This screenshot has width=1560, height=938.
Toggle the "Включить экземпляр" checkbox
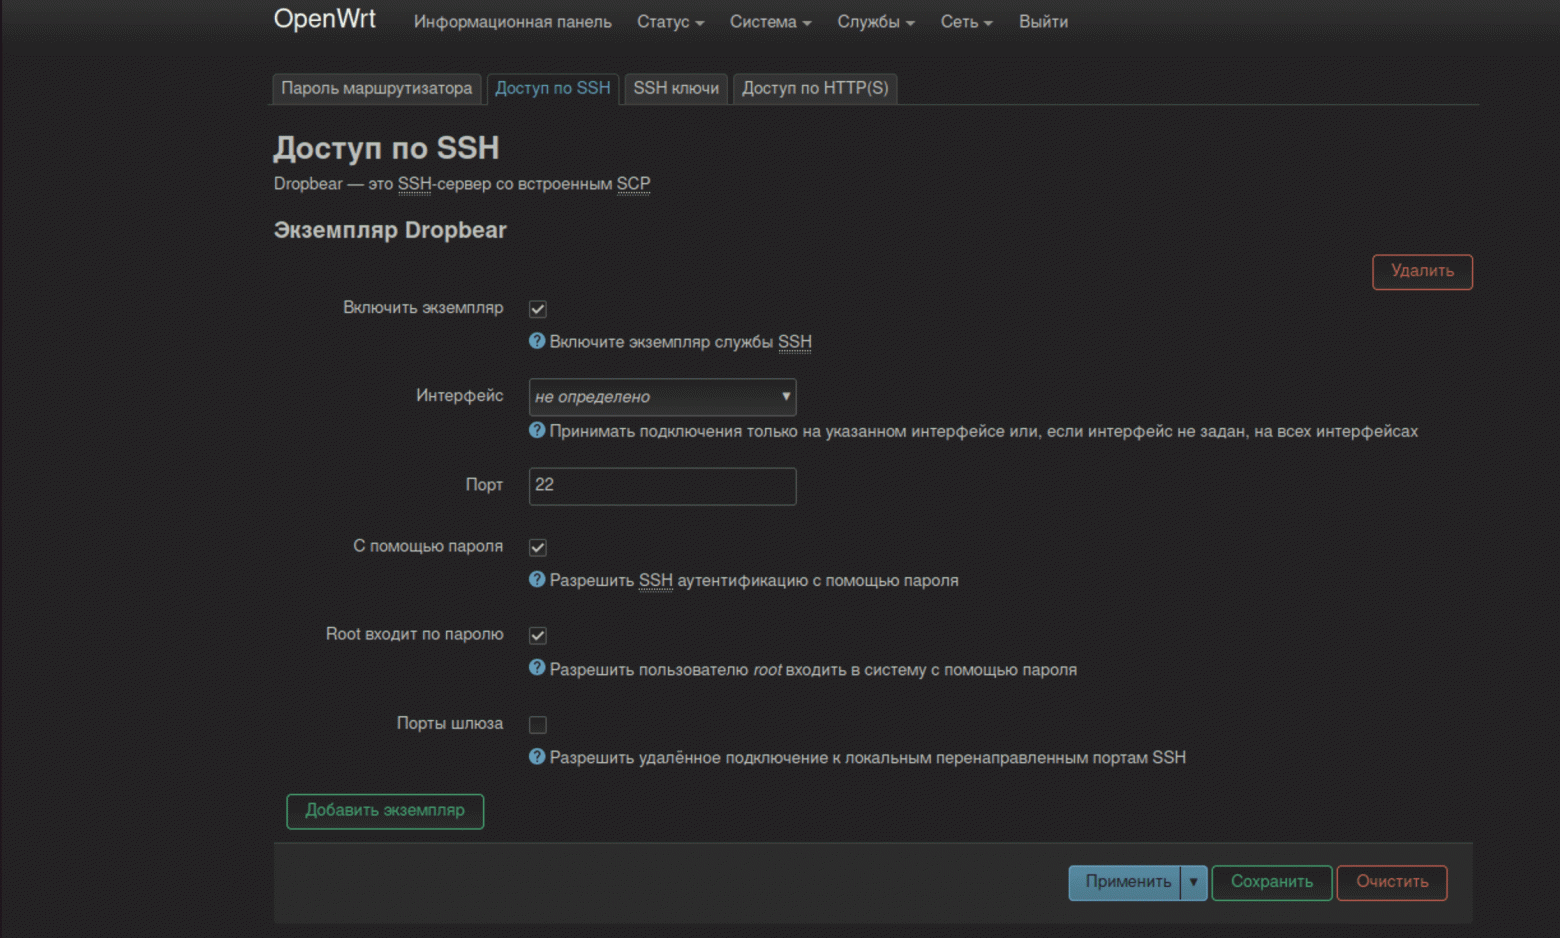tap(538, 309)
